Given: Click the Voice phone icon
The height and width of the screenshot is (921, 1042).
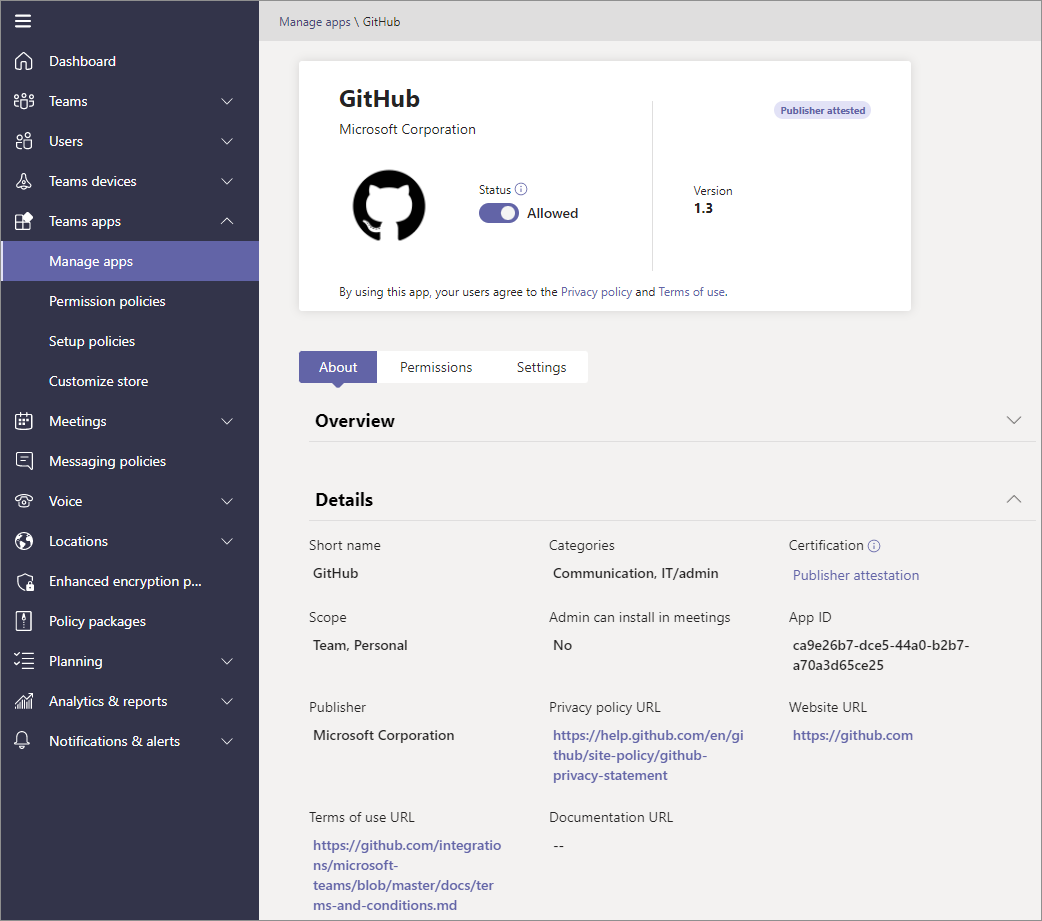Looking at the screenshot, I should [x=23, y=501].
